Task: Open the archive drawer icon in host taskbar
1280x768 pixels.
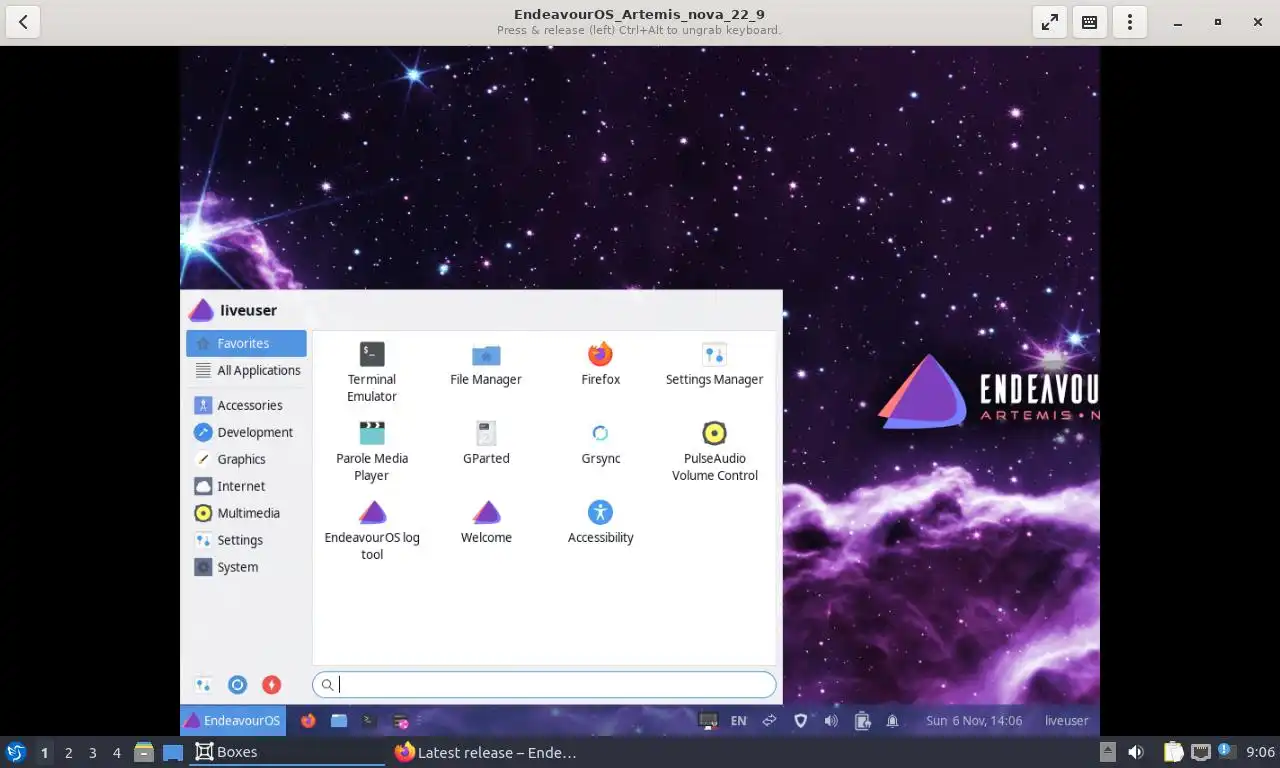Action: [x=144, y=752]
